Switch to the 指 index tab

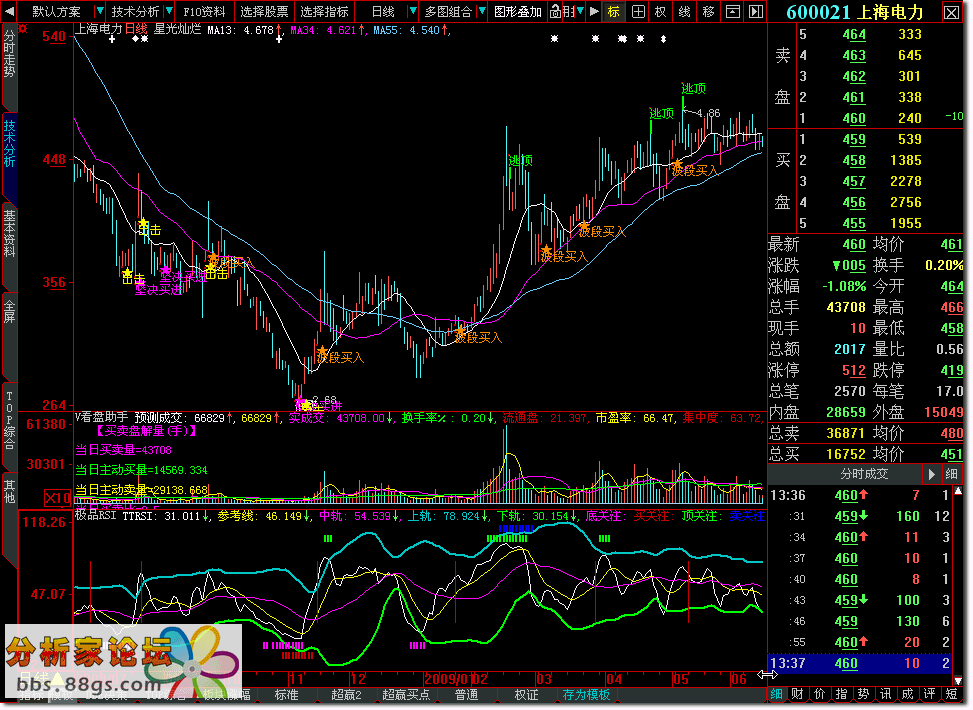click(x=841, y=694)
